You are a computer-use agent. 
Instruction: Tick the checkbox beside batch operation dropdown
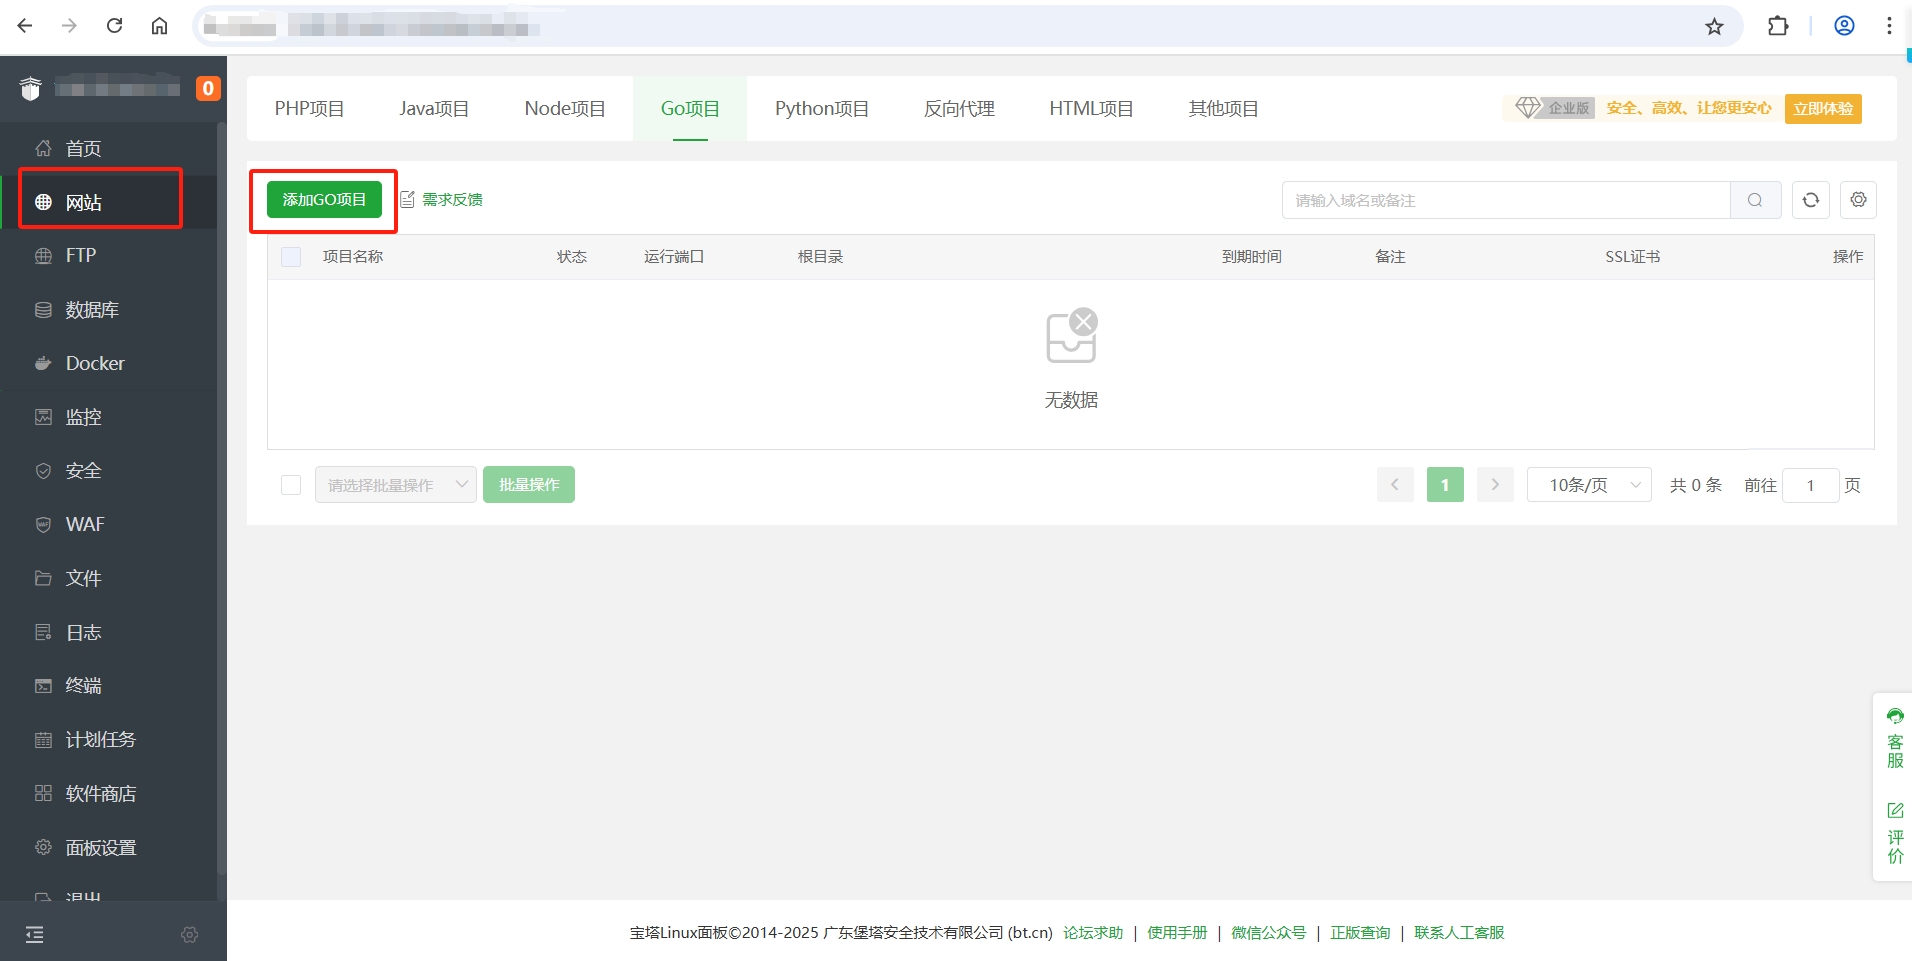[x=291, y=485]
